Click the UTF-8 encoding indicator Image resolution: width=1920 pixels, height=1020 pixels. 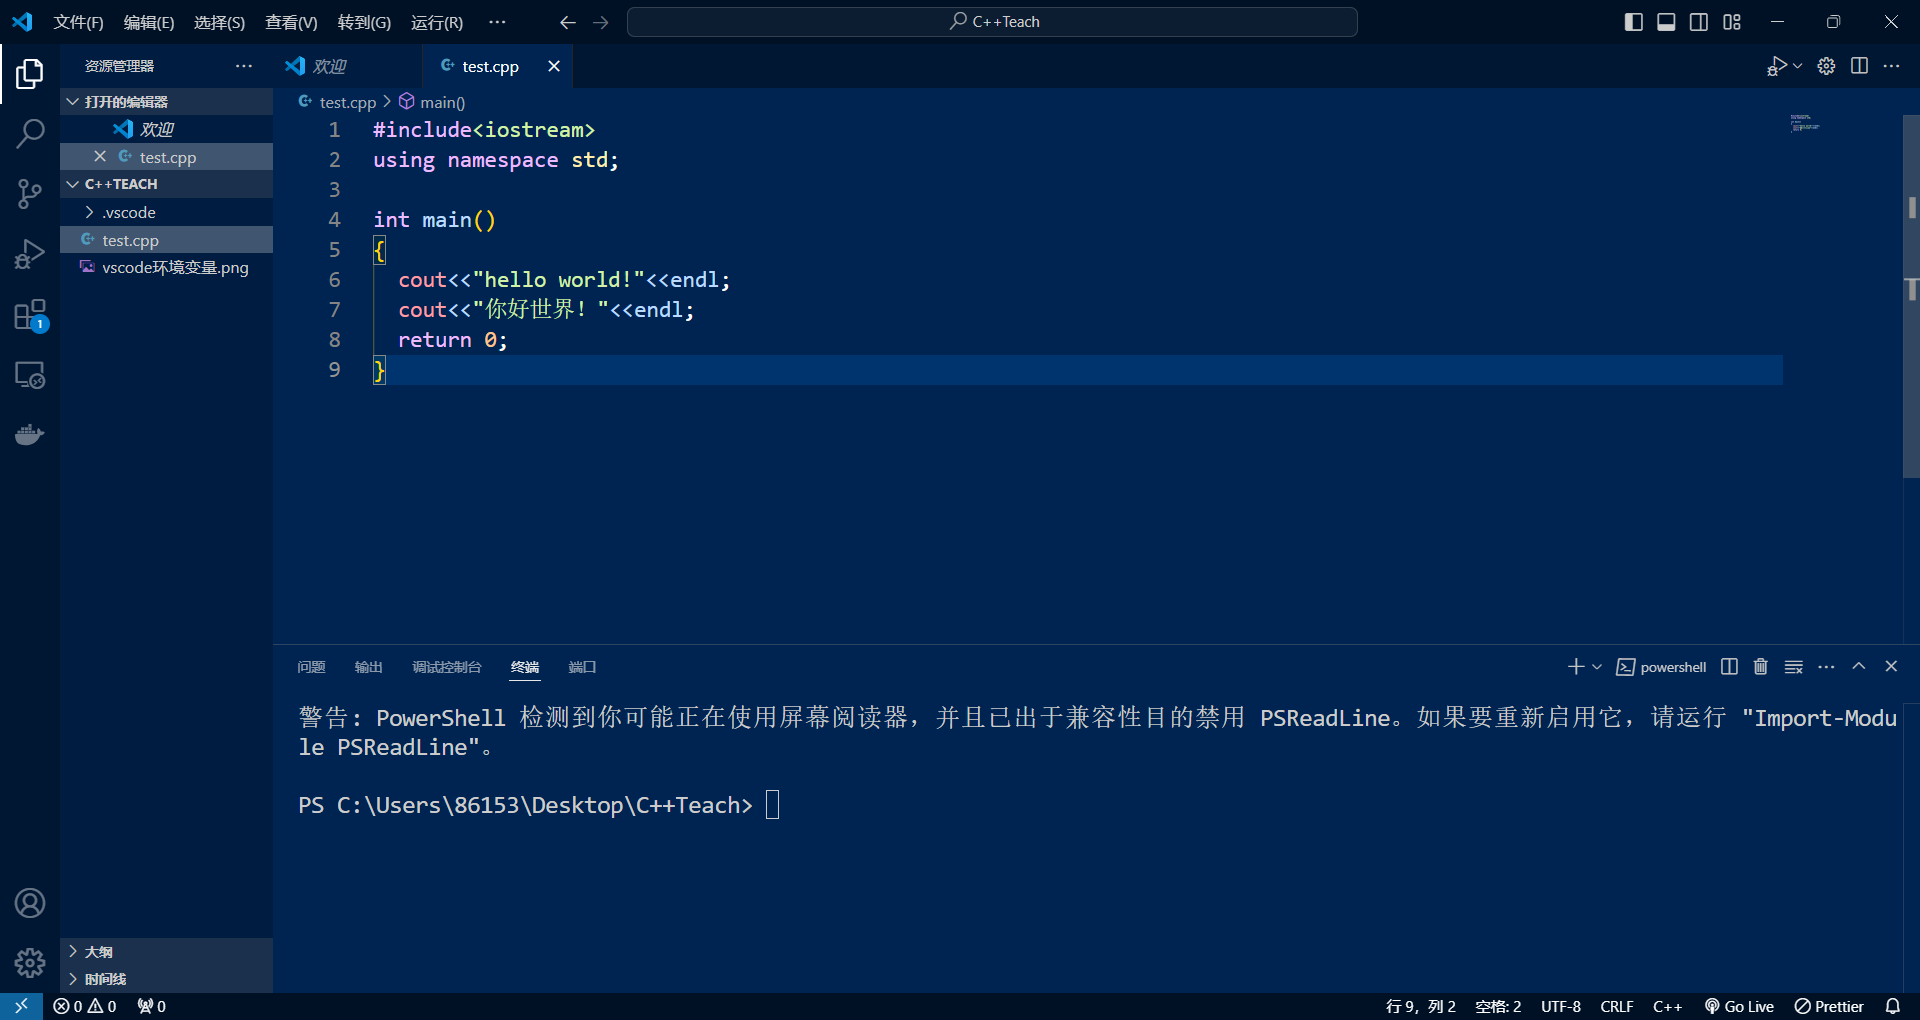(1560, 1006)
